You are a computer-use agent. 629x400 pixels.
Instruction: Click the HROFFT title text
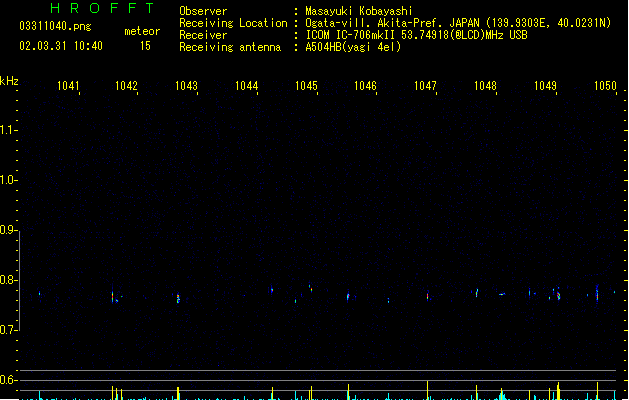click(x=102, y=8)
